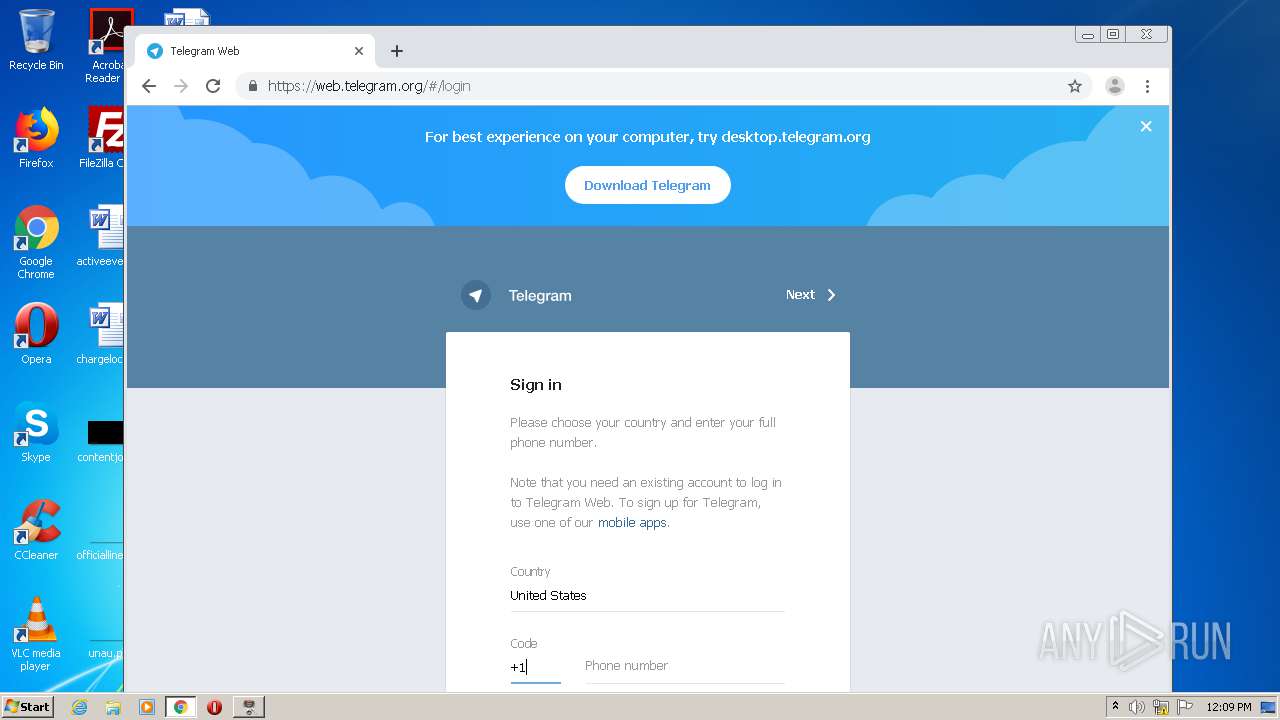Click the address bar URL

coord(369,86)
